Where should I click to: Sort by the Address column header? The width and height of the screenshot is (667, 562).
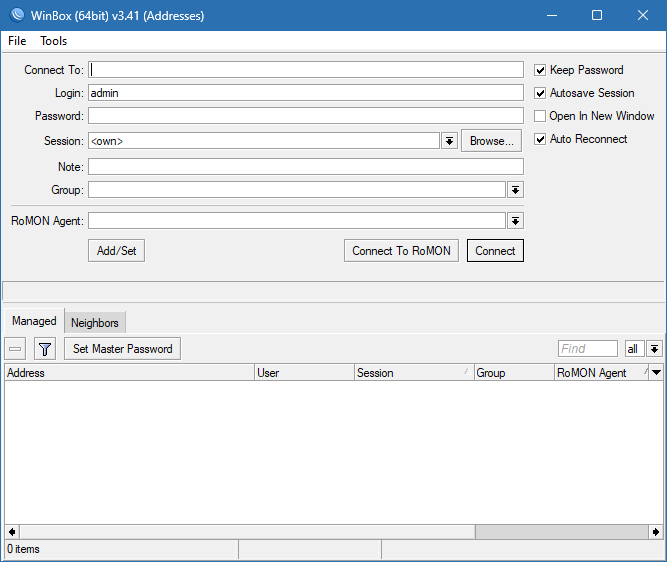coord(130,373)
